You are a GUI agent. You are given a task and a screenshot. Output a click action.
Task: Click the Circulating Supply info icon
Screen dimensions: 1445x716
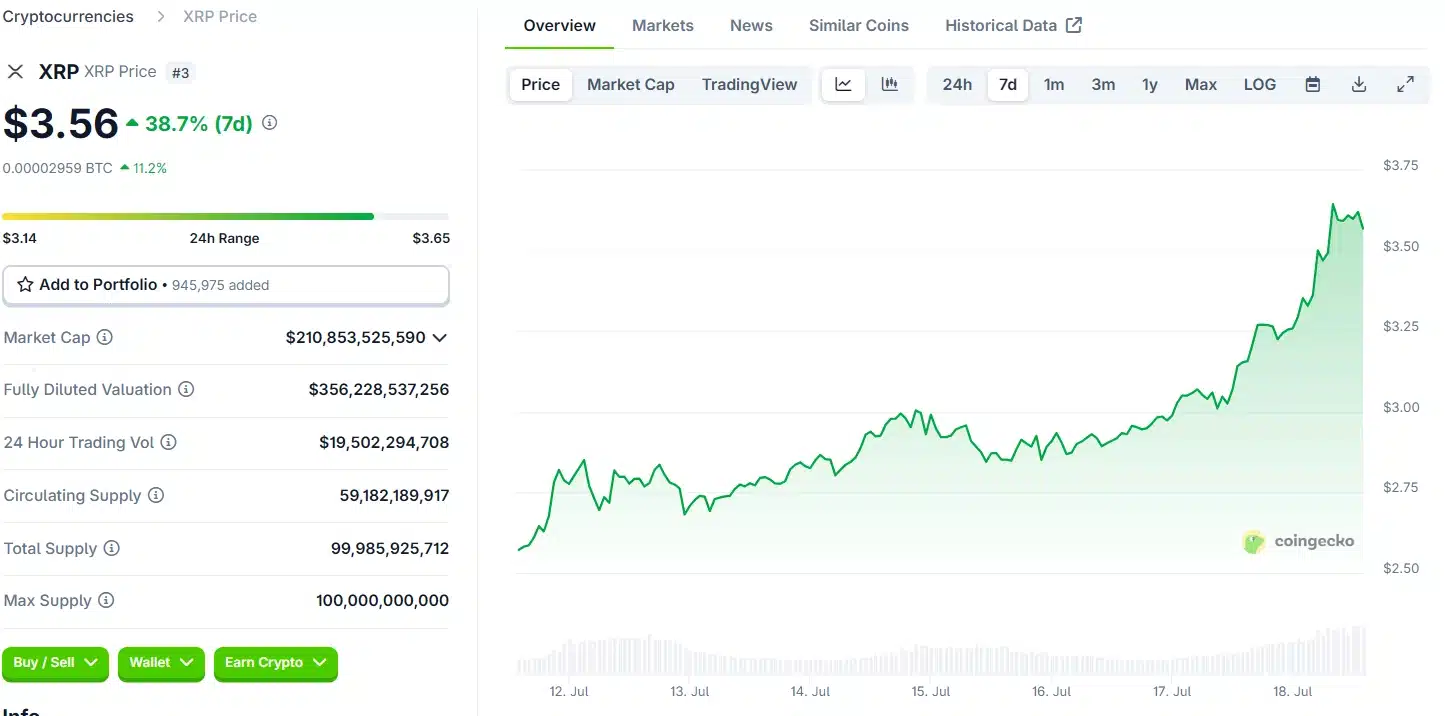click(157, 495)
